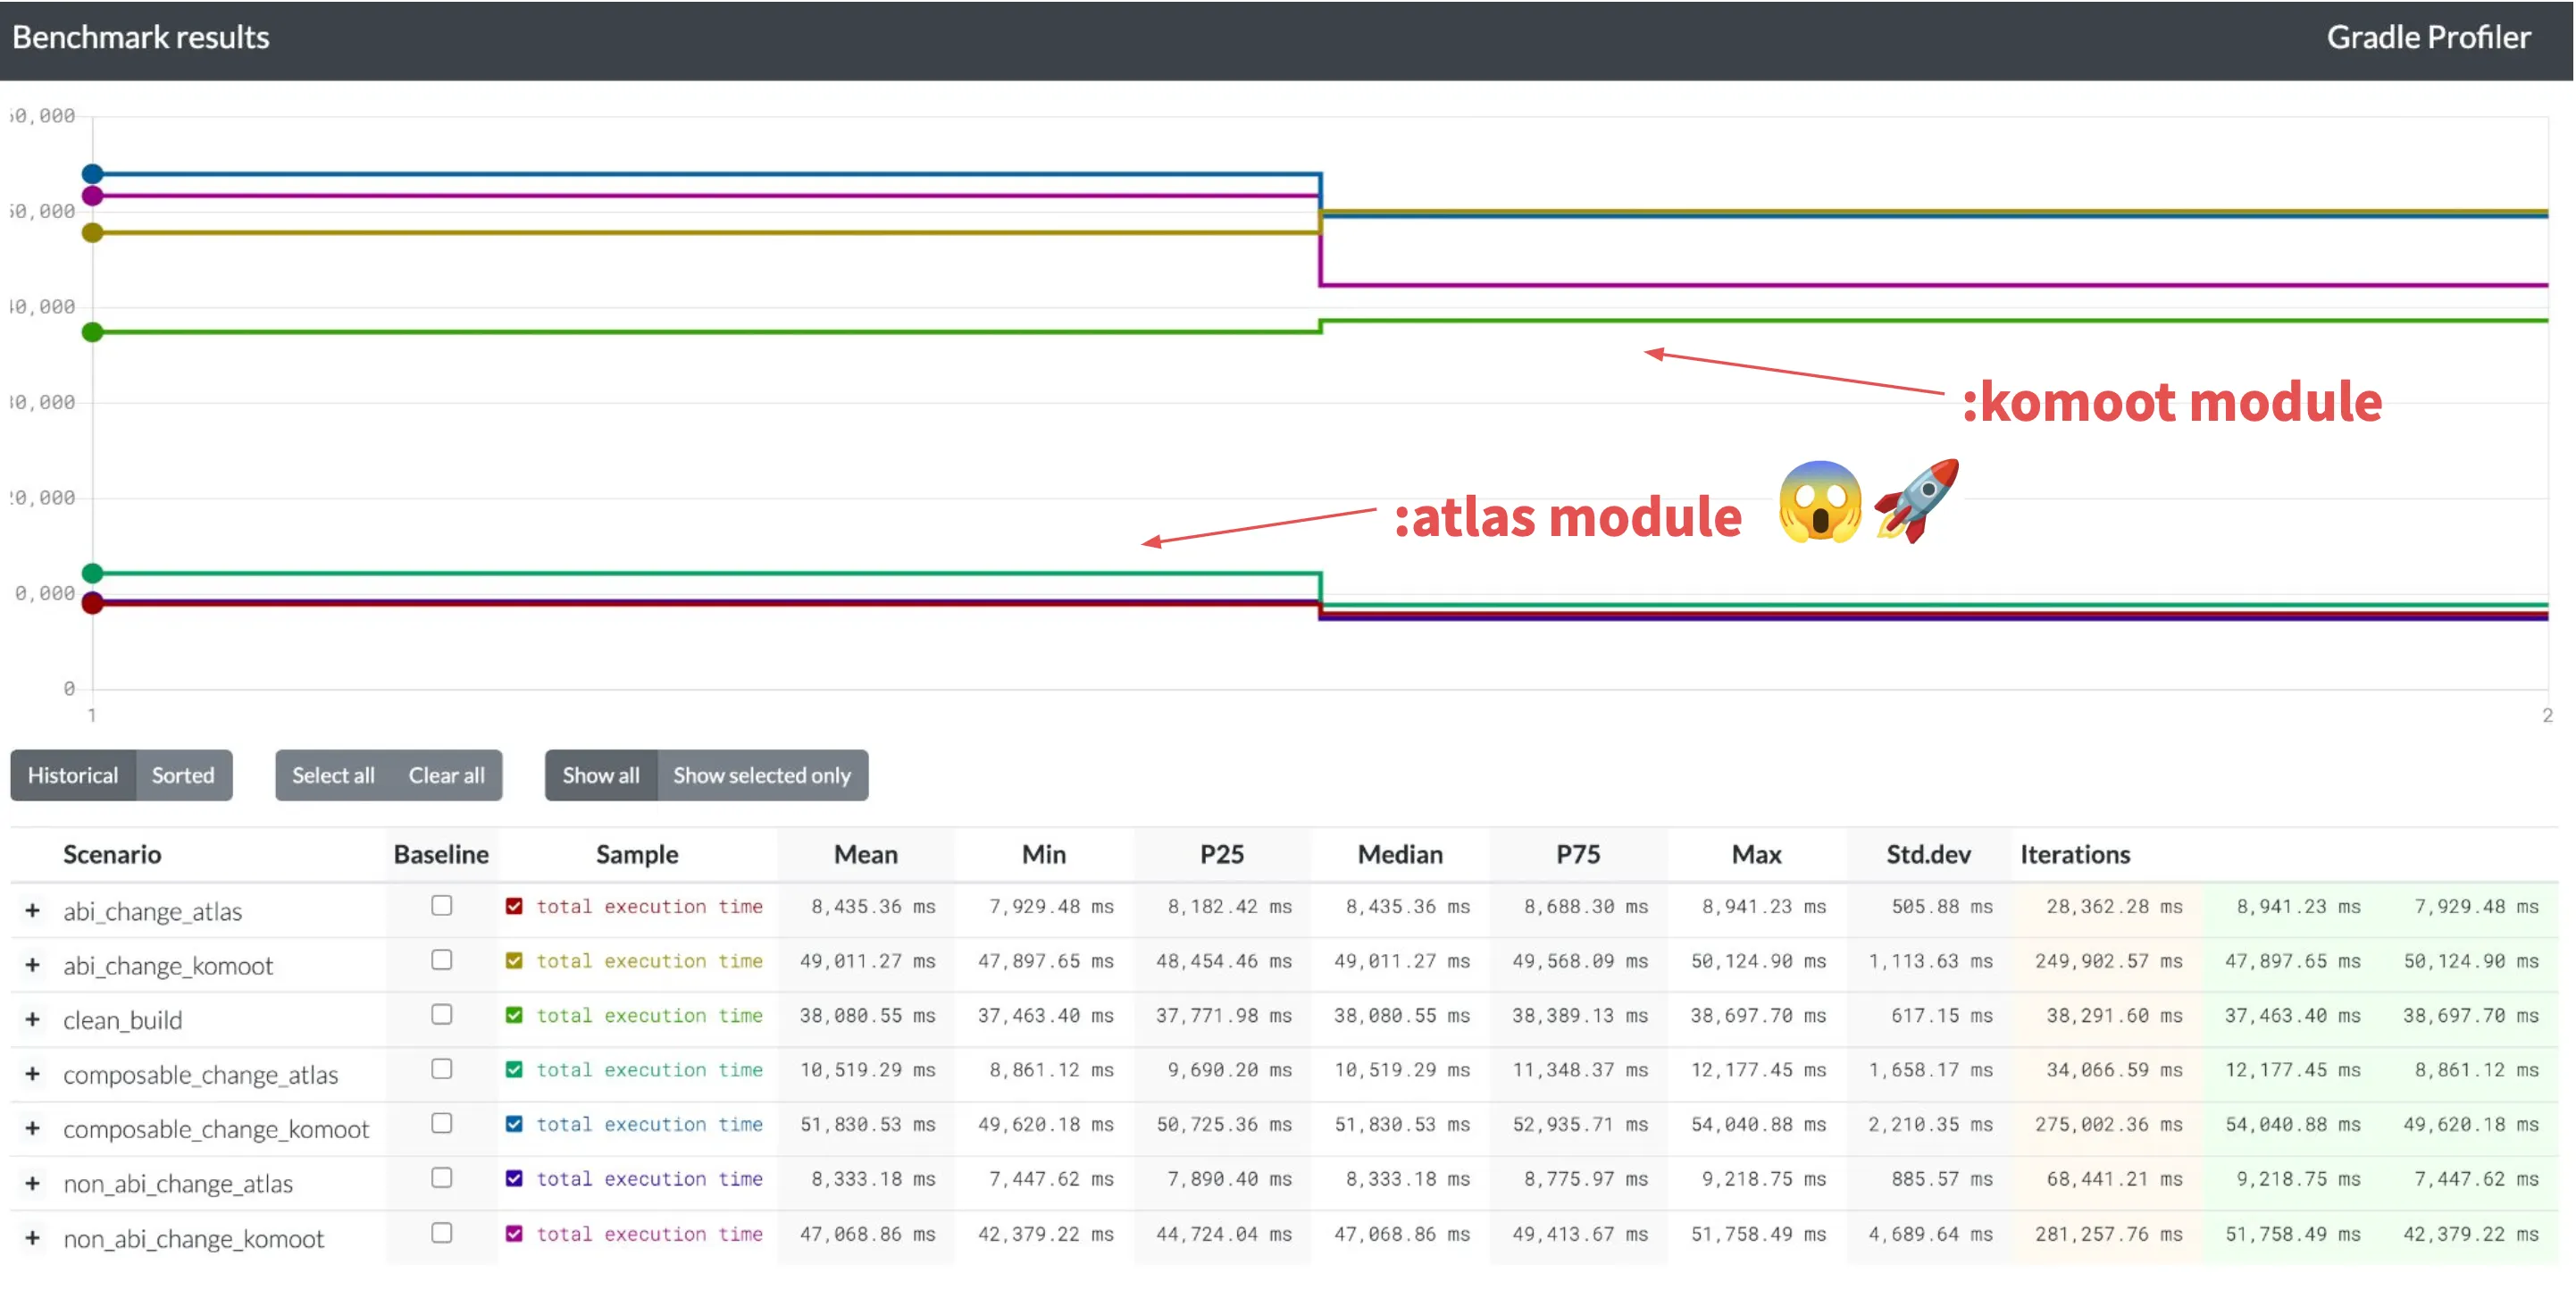Expand the non_abi_change_atlas scenario

click(33, 1183)
